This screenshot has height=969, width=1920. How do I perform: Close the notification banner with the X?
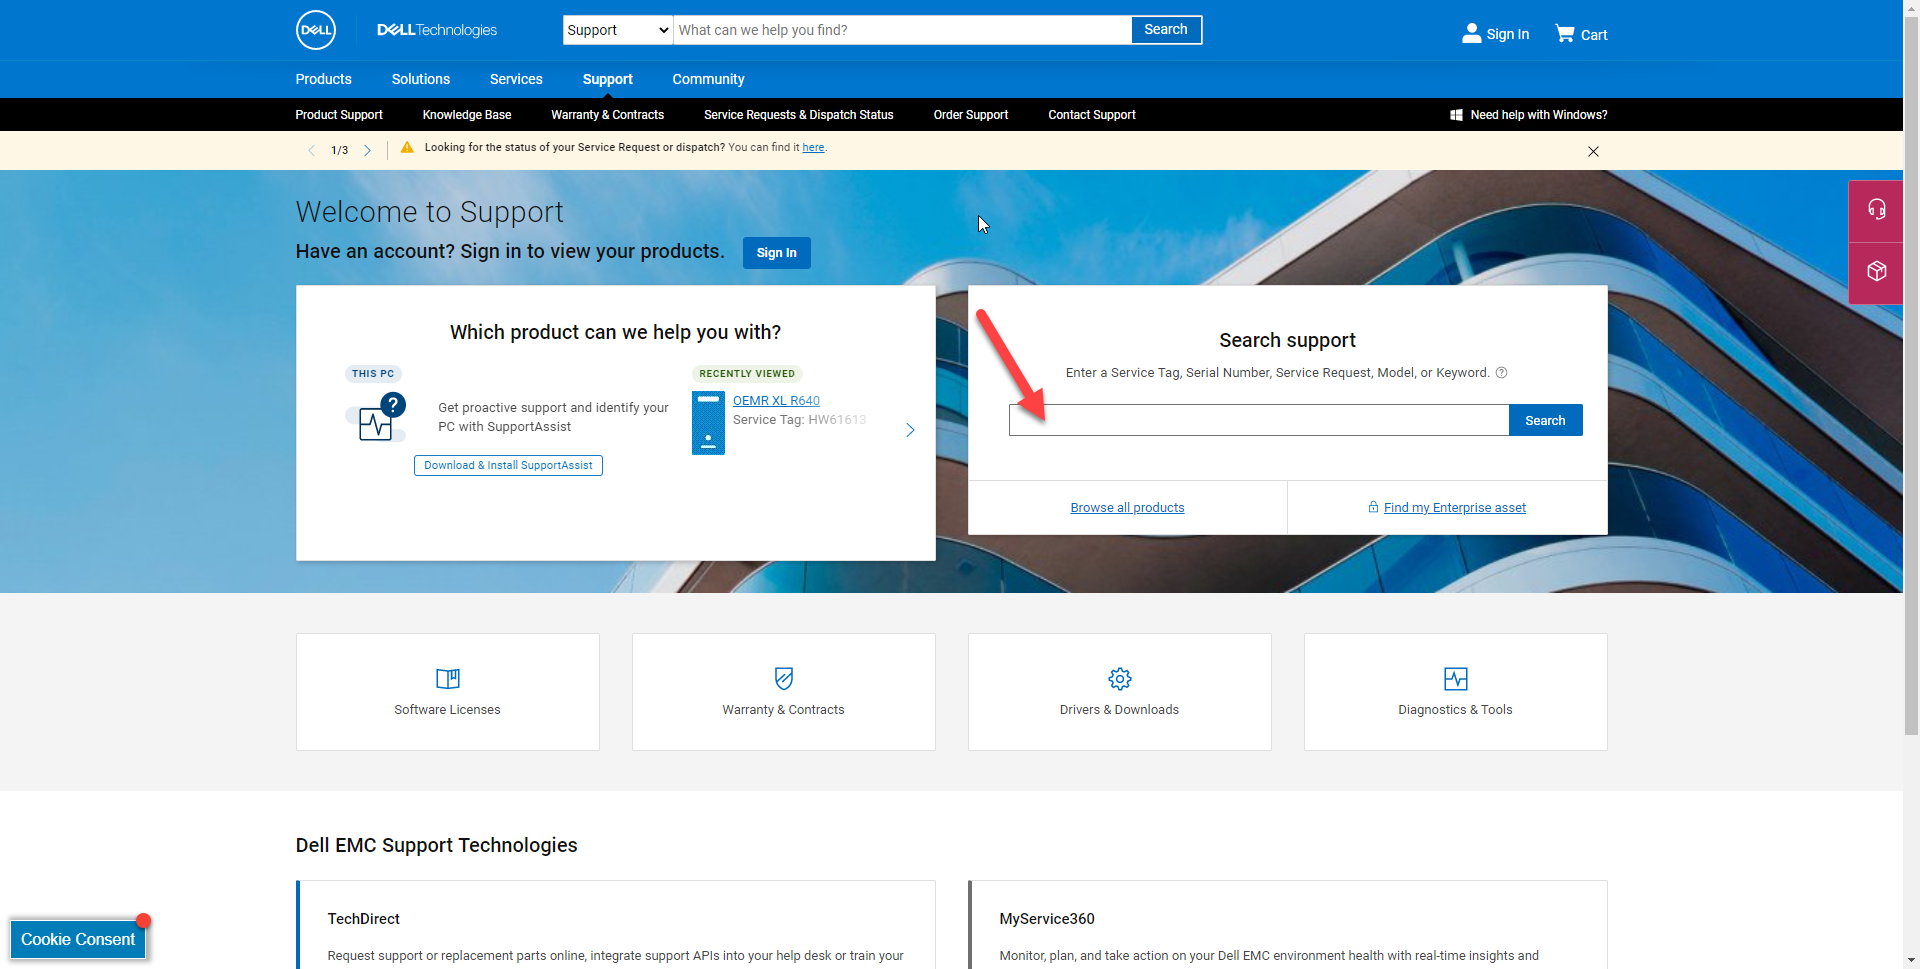click(x=1593, y=151)
